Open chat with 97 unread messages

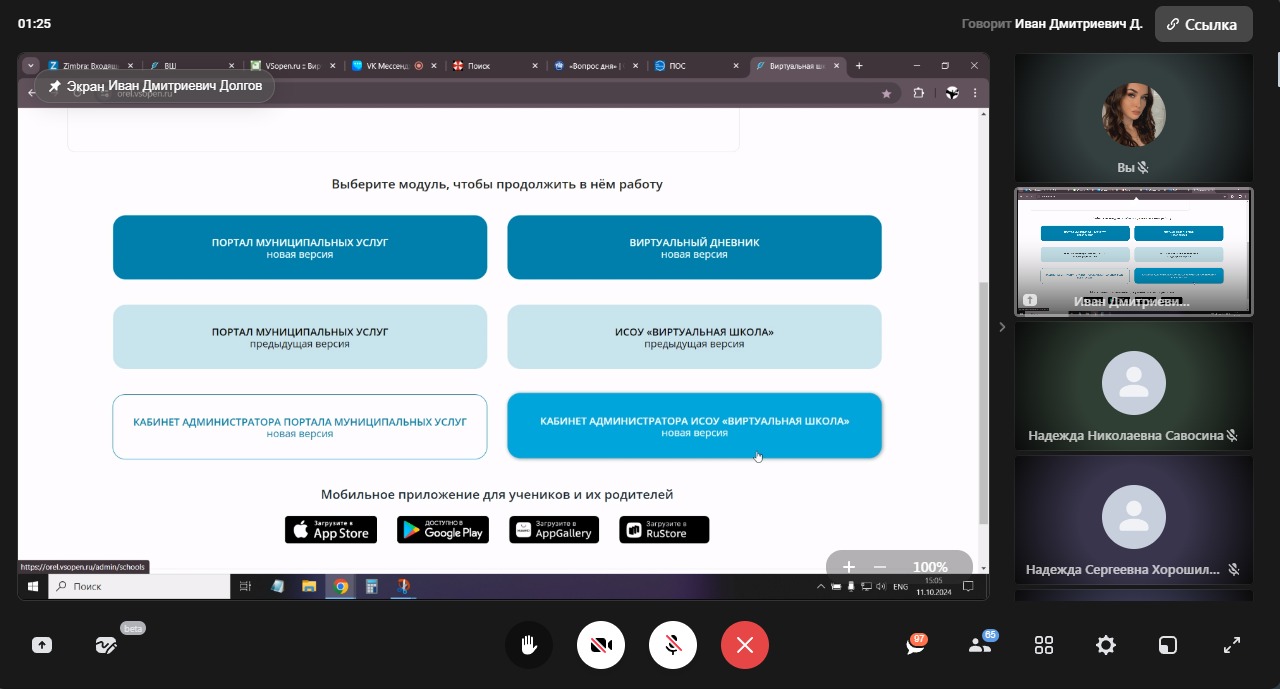point(915,645)
